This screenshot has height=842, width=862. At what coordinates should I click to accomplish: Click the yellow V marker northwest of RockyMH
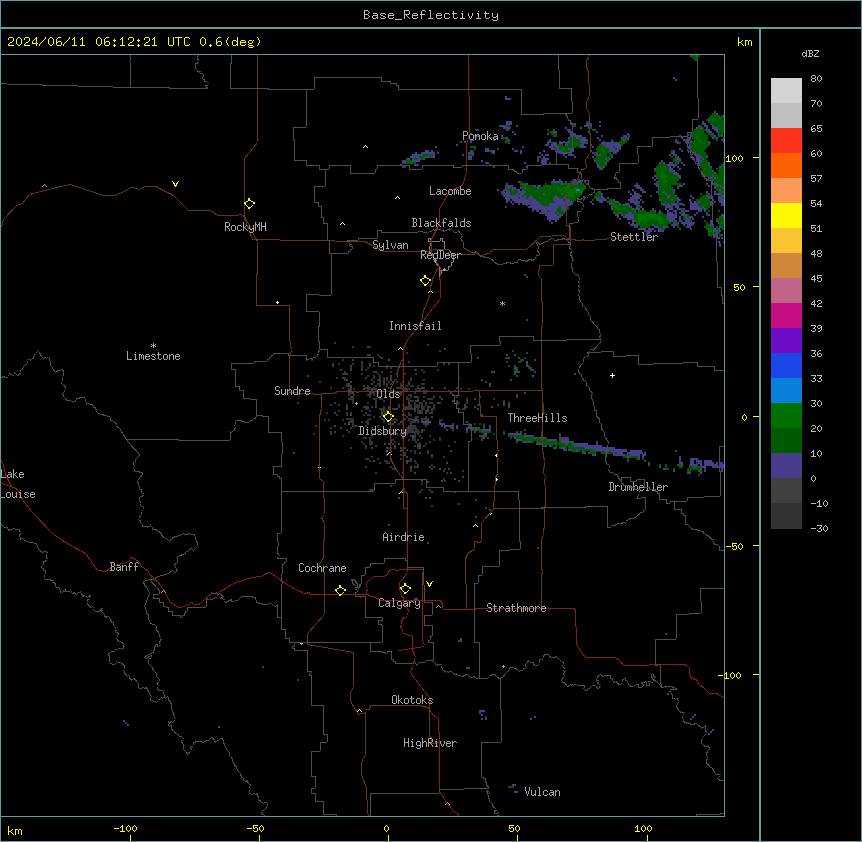[x=175, y=184]
